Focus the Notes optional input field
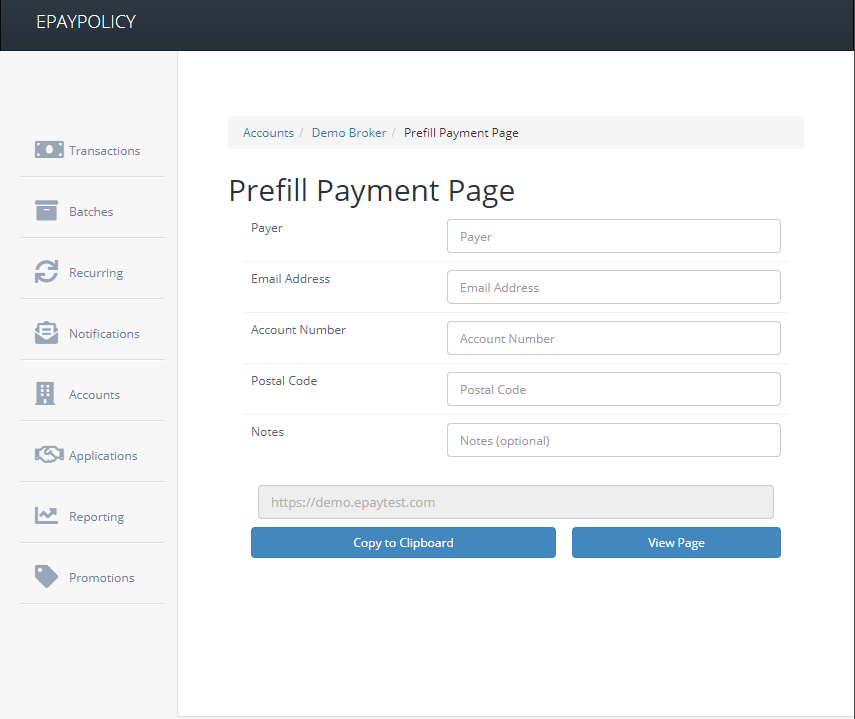 pyautogui.click(x=614, y=440)
